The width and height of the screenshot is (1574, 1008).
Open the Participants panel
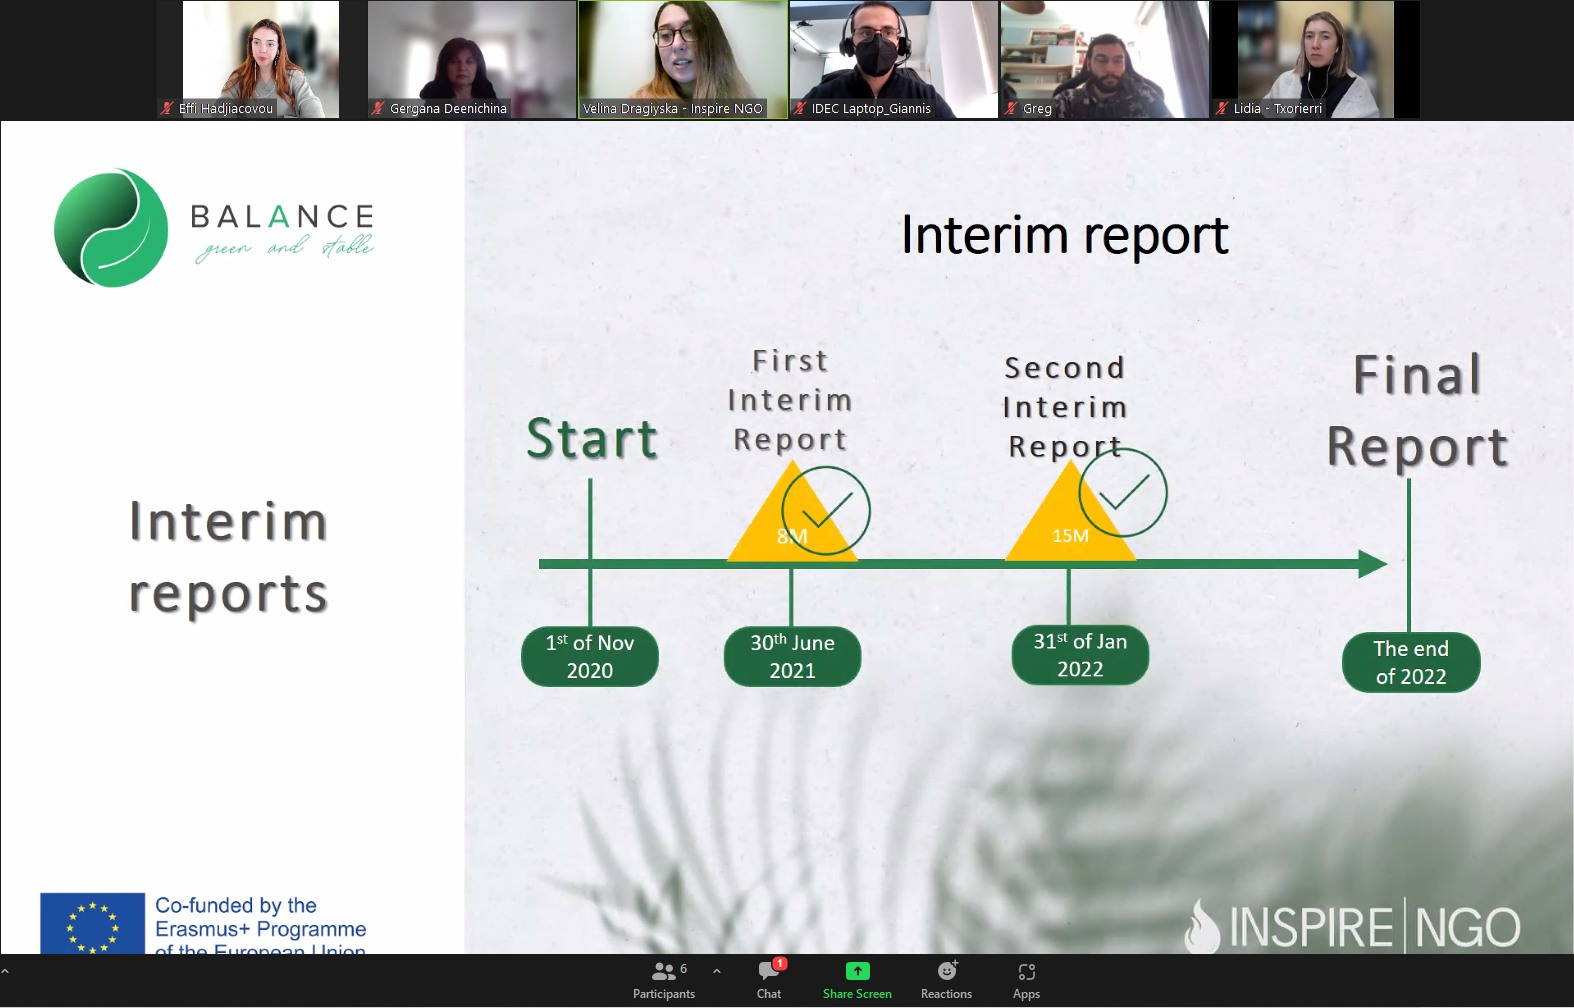(x=664, y=980)
